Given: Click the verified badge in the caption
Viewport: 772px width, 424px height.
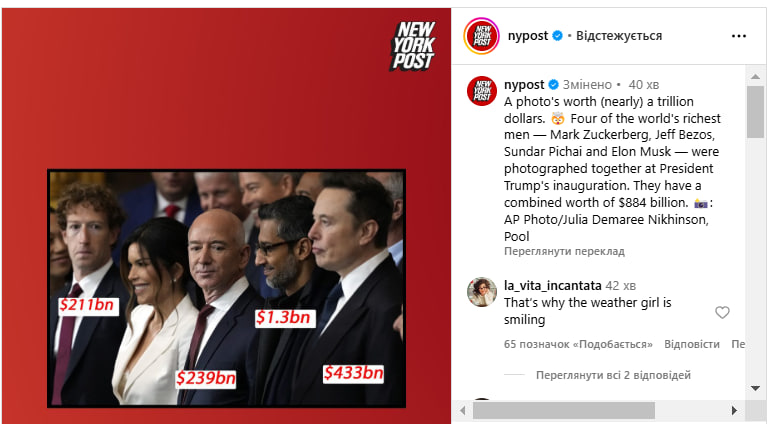Looking at the screenshot, I should (x=553, y=85).
